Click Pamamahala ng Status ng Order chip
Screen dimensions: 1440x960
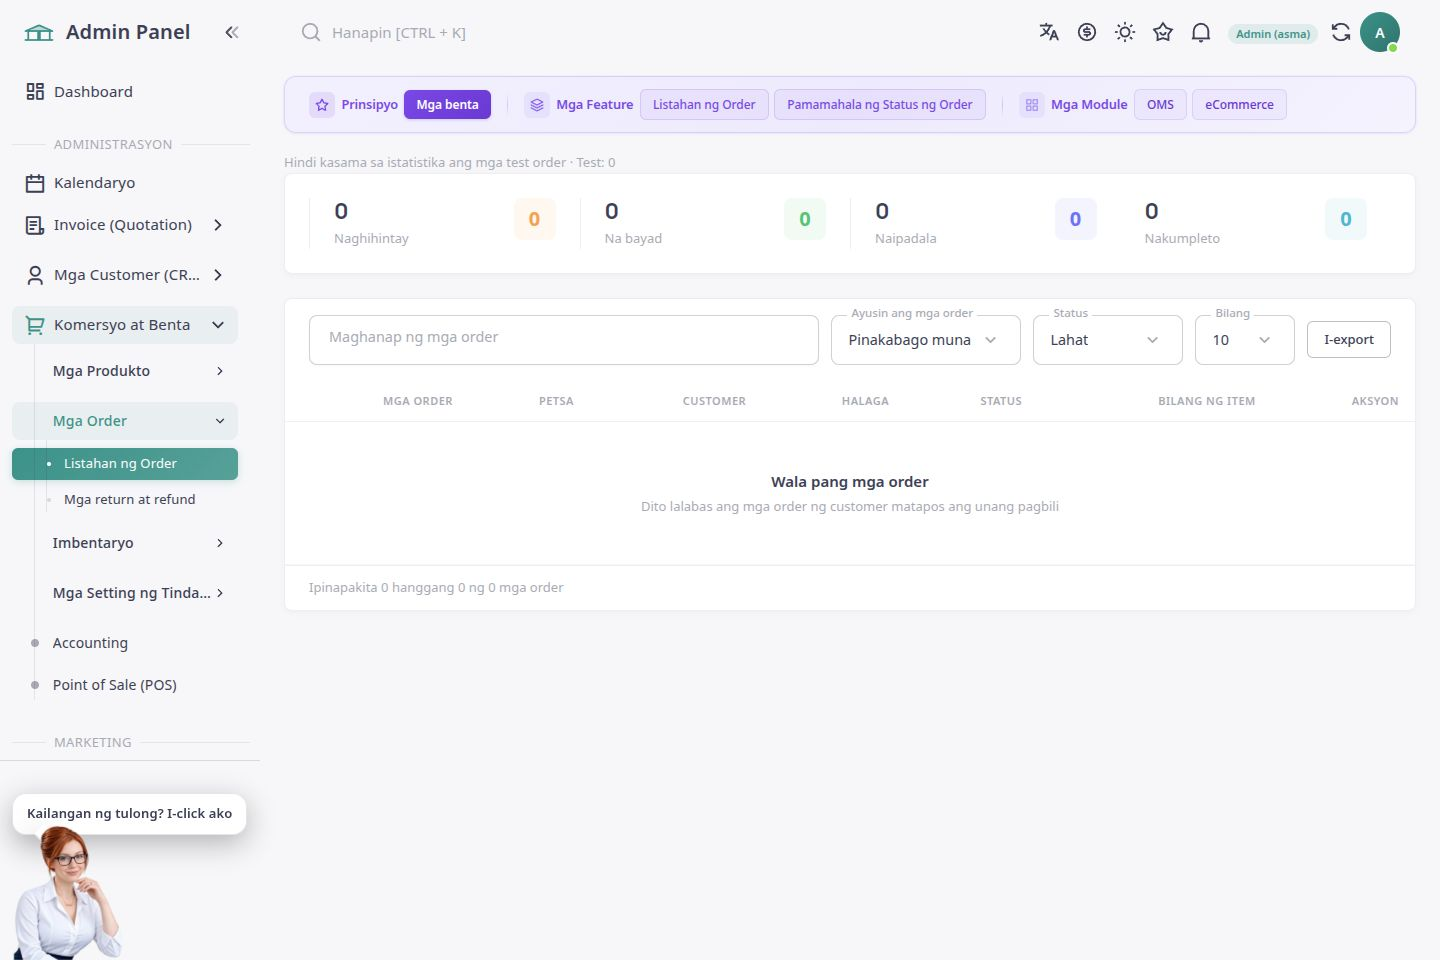880,105
